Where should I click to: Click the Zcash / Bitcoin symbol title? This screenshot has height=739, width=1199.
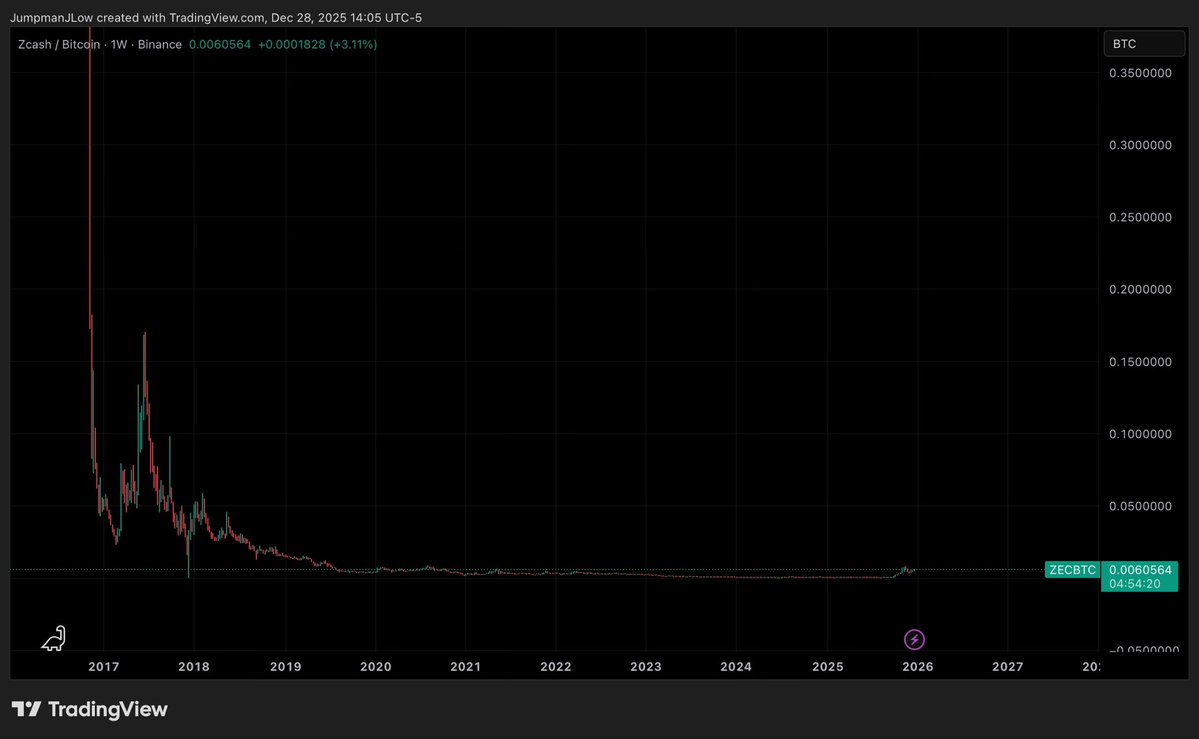click(x=59, y=44)
